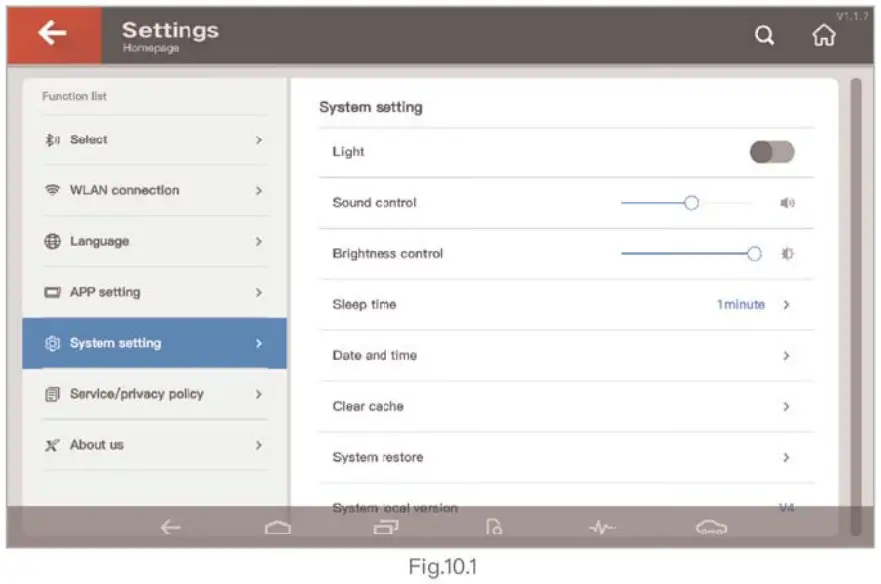The image size is (881, 584).
Task: Tap the document lock icon in bottom bar
Action: [494, 527]
